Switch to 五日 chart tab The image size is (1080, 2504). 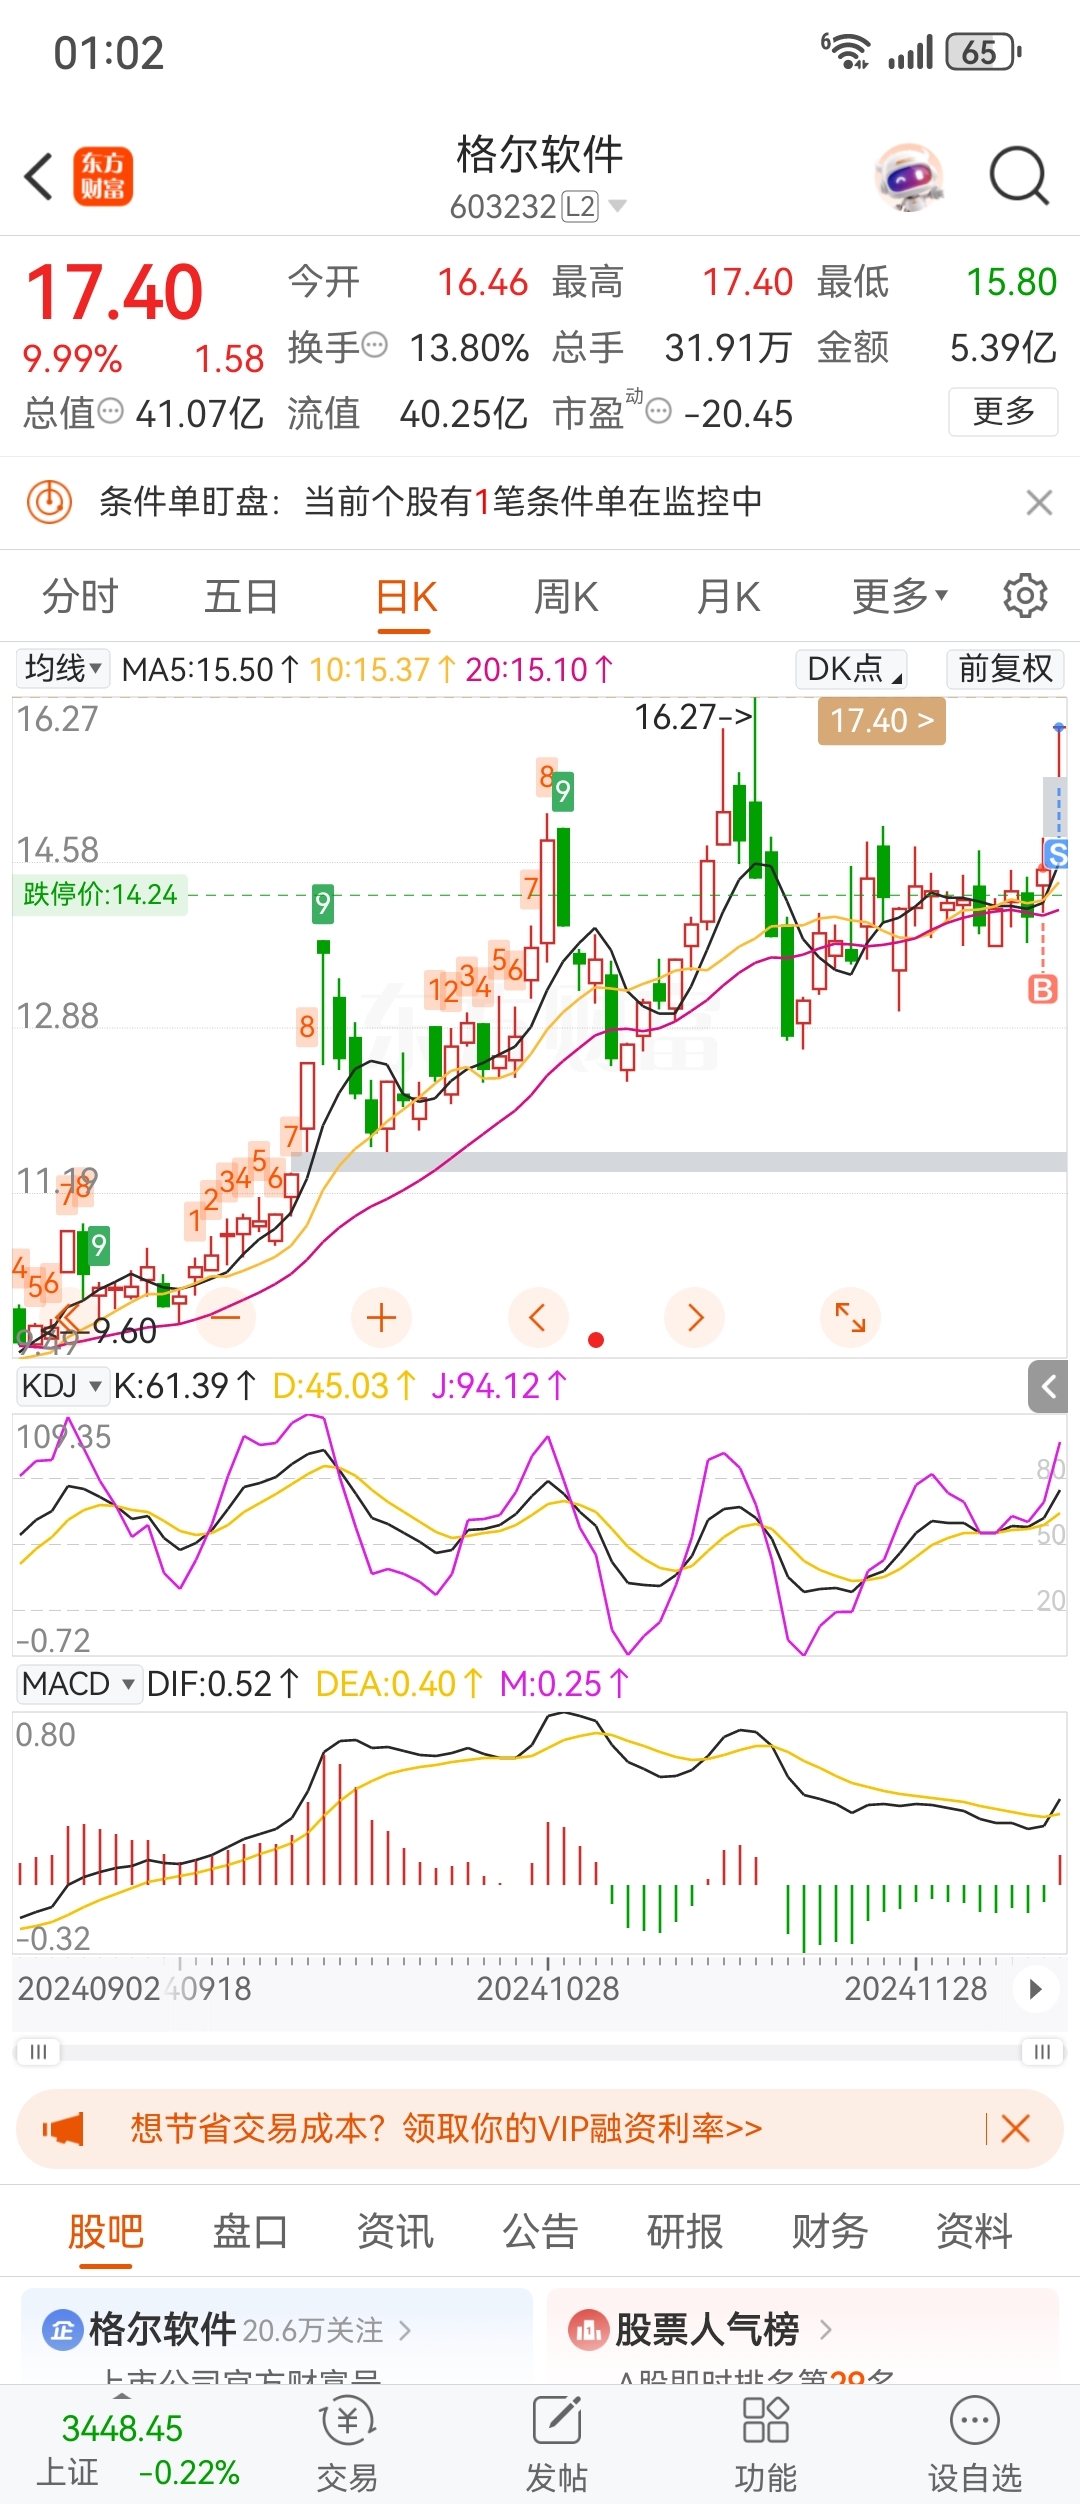coord(241,596)
